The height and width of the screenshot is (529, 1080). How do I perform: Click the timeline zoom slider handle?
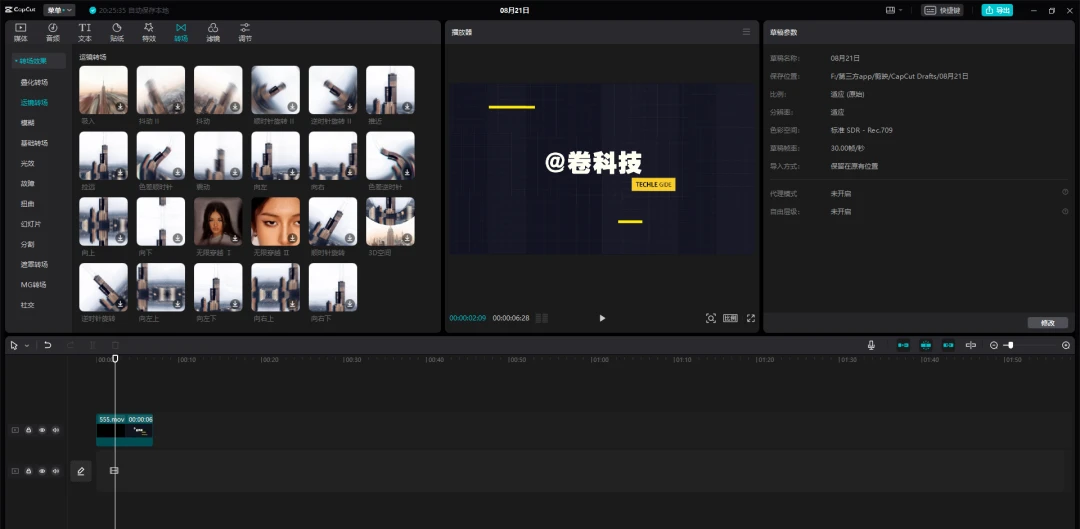1010,345
